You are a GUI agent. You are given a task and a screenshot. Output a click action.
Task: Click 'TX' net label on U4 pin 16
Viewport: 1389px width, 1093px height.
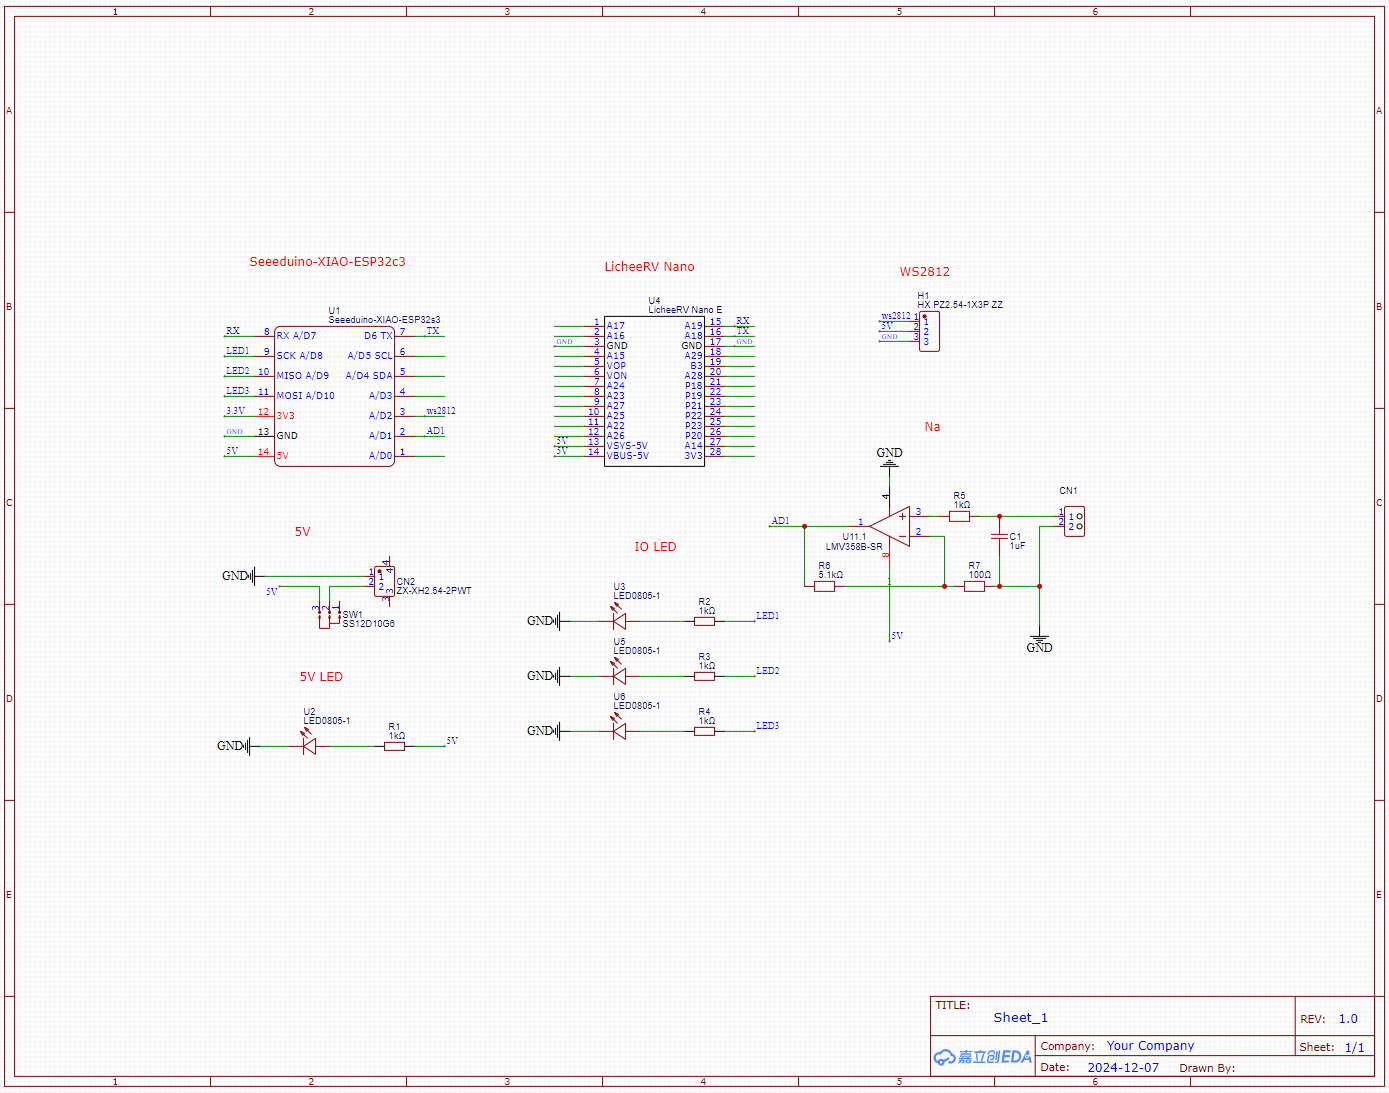click(742, 331)
